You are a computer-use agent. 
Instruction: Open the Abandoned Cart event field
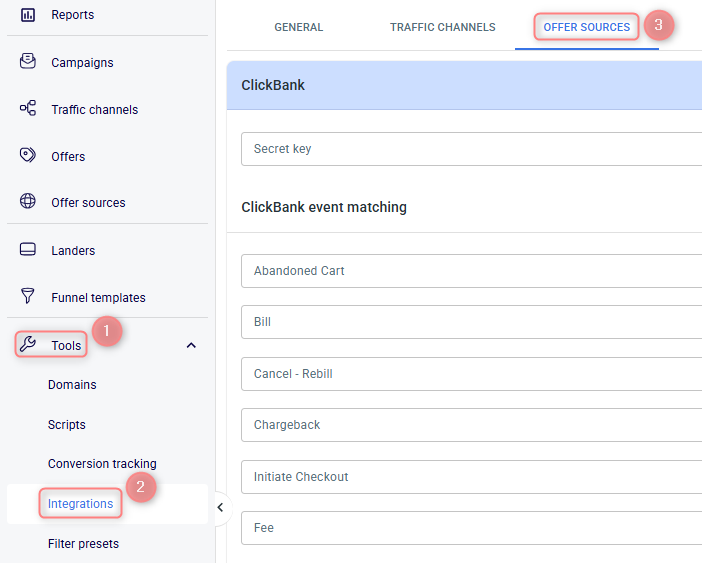(471, 271)
